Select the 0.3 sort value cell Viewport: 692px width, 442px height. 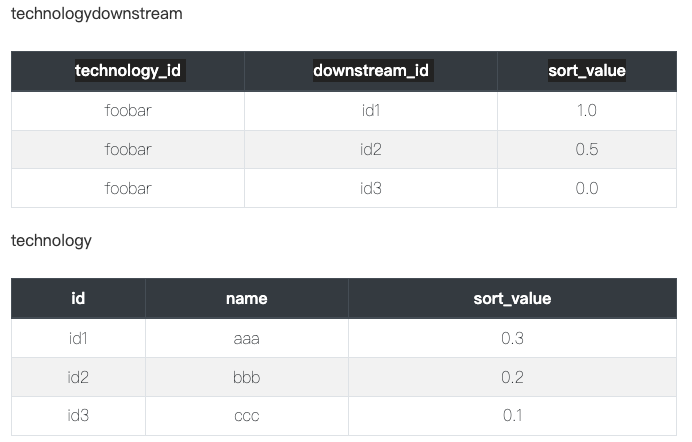coord(512,338)
